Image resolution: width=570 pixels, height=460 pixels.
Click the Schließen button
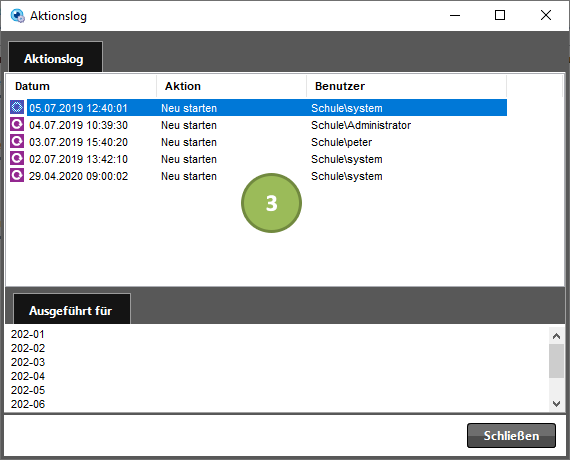point(511,435)
